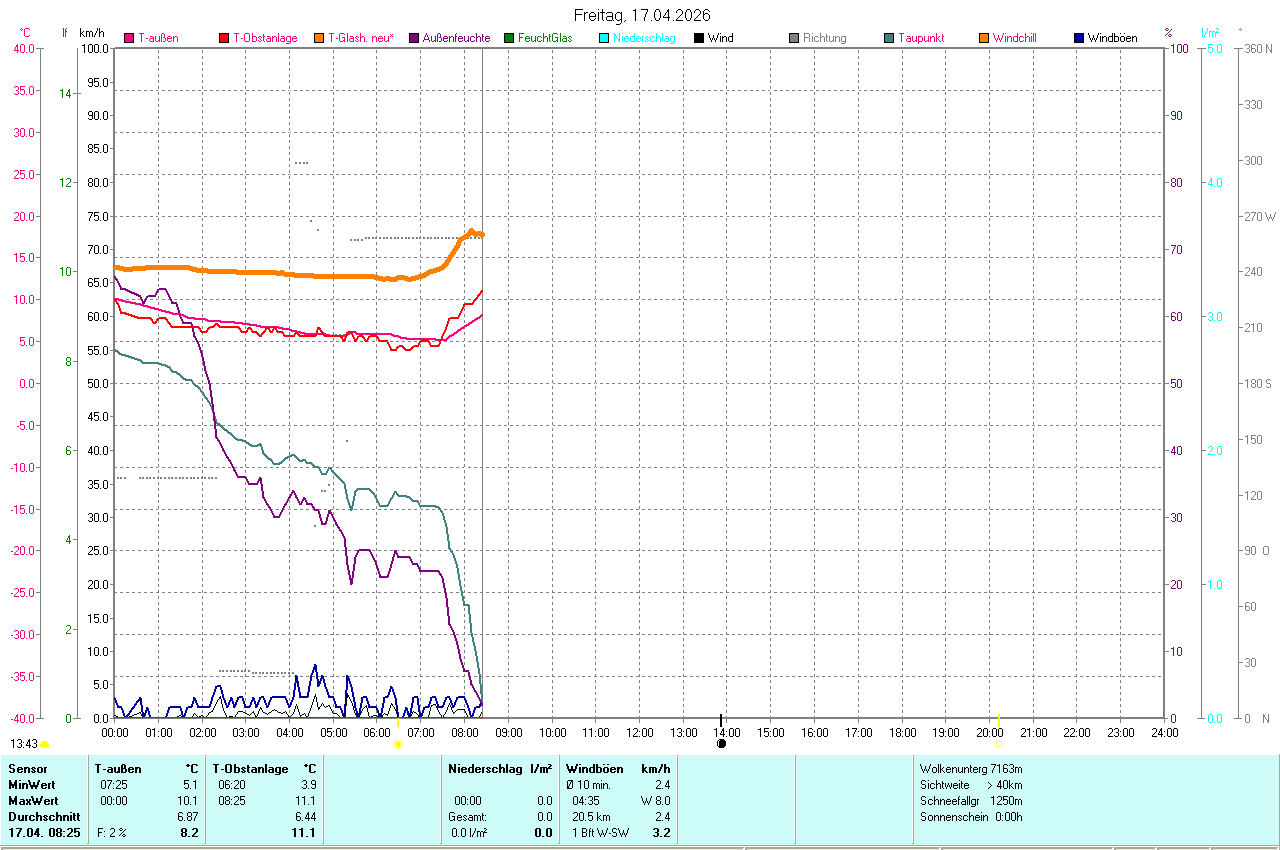Screen dimensions: 1280x850
Task: Click the T-außen legend color square
Action: (129, 39)
